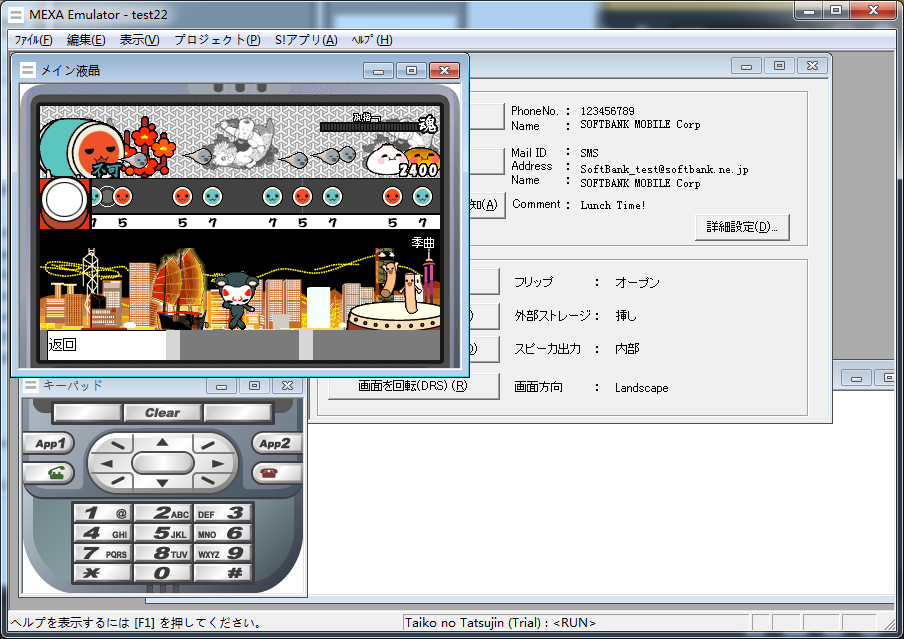The width and height of the screenshot is (904, 639).
Task: Click the red end-call phone key
Action: point(275,473)
